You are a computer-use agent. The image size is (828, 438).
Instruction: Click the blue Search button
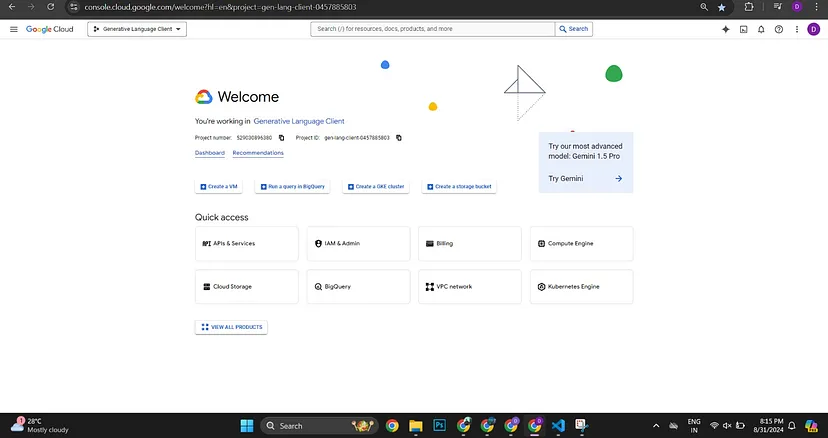tap(573, 29)
